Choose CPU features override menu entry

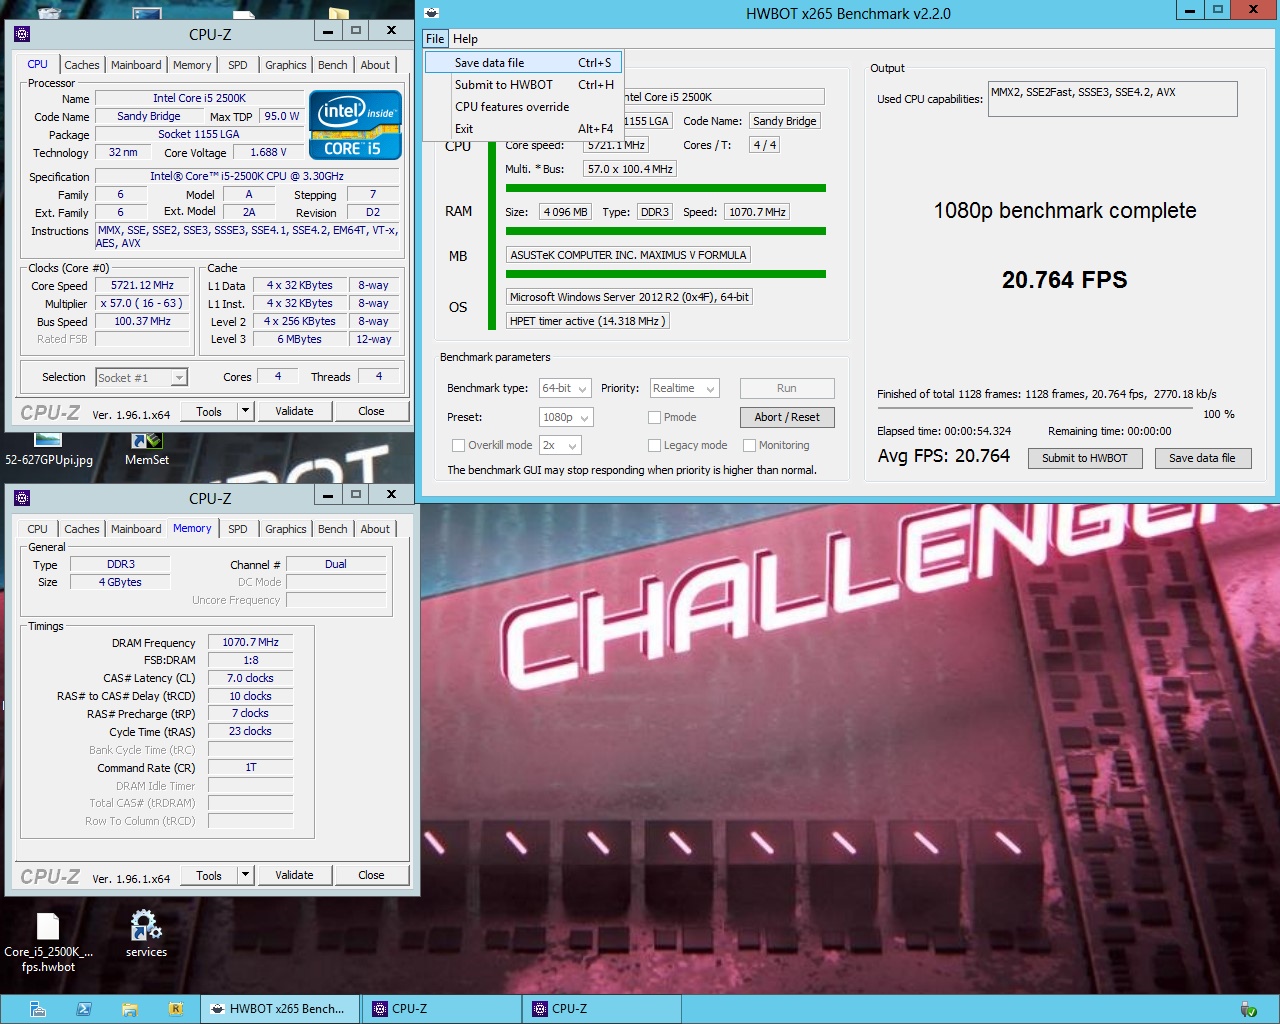(x=524, y=107)
